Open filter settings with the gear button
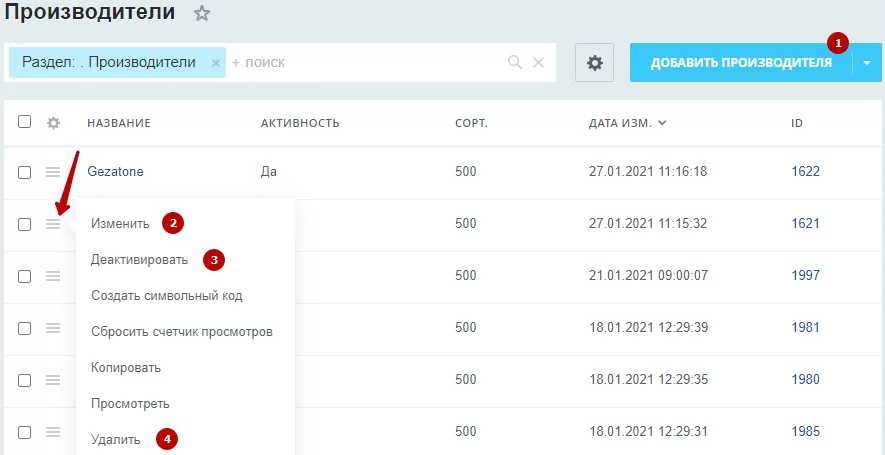The image size is (885, 455). point(594,63)
